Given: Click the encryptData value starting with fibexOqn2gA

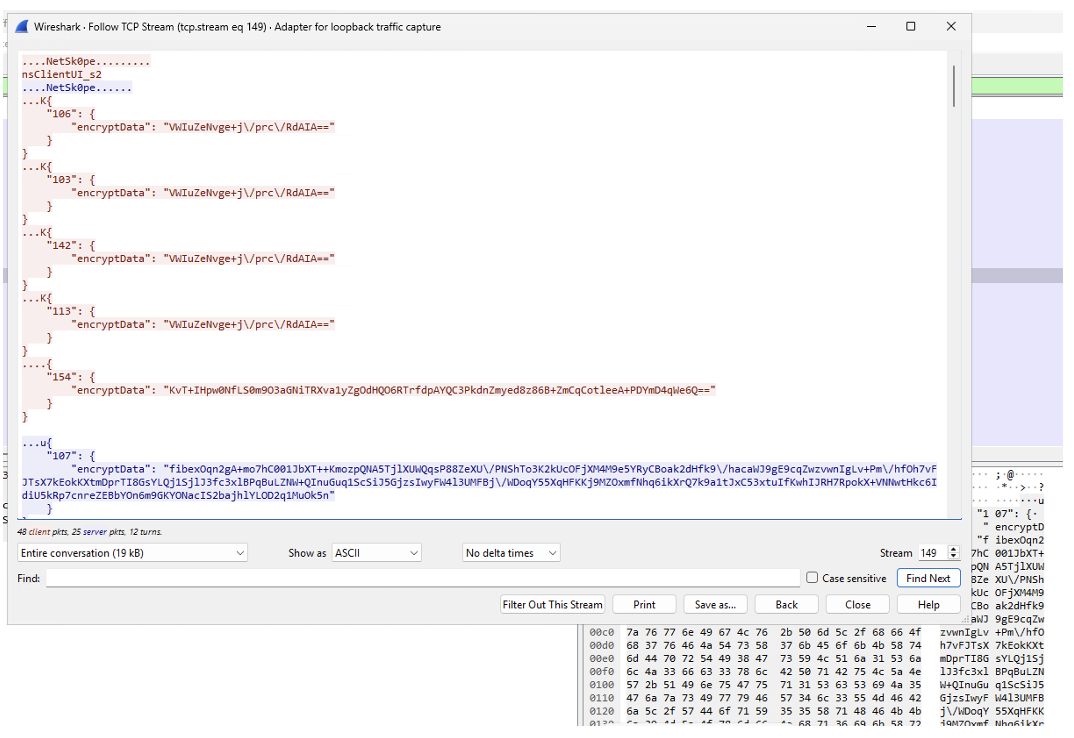Looking at the screenshot, I should click(479, 482).
